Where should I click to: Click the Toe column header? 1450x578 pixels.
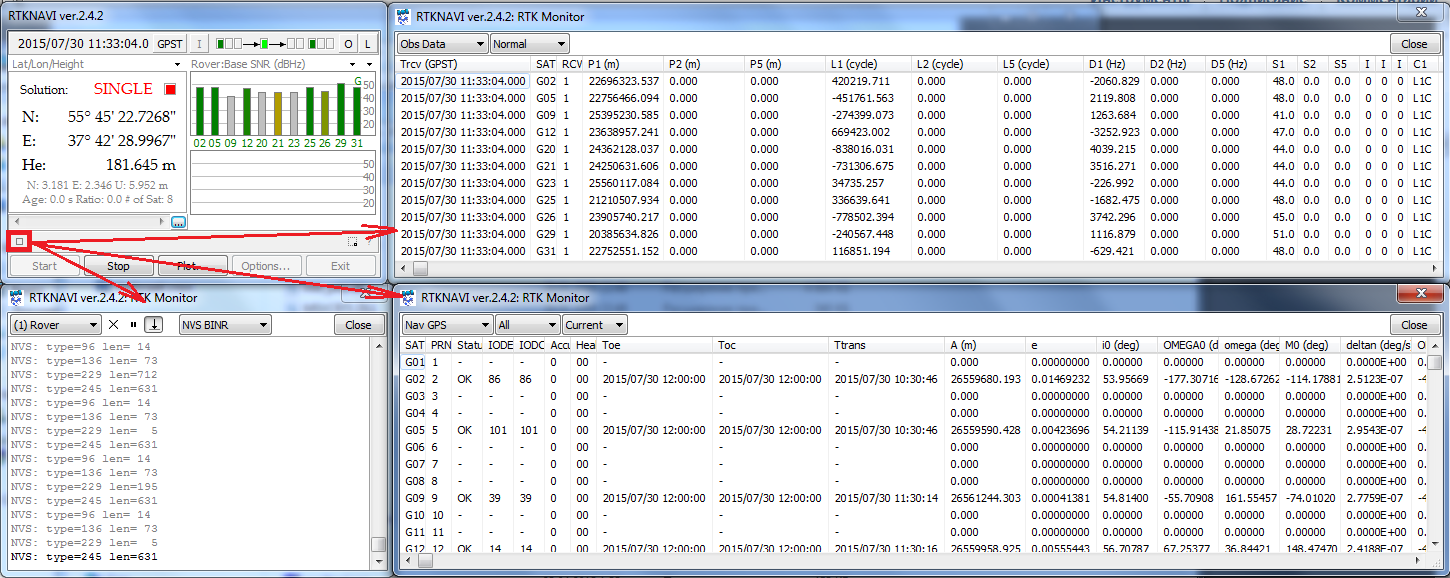[656, 345]
